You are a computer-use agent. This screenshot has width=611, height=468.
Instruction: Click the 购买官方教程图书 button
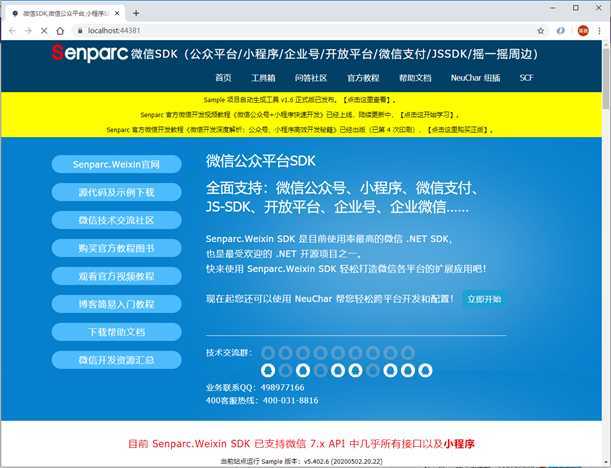[117, 248]
